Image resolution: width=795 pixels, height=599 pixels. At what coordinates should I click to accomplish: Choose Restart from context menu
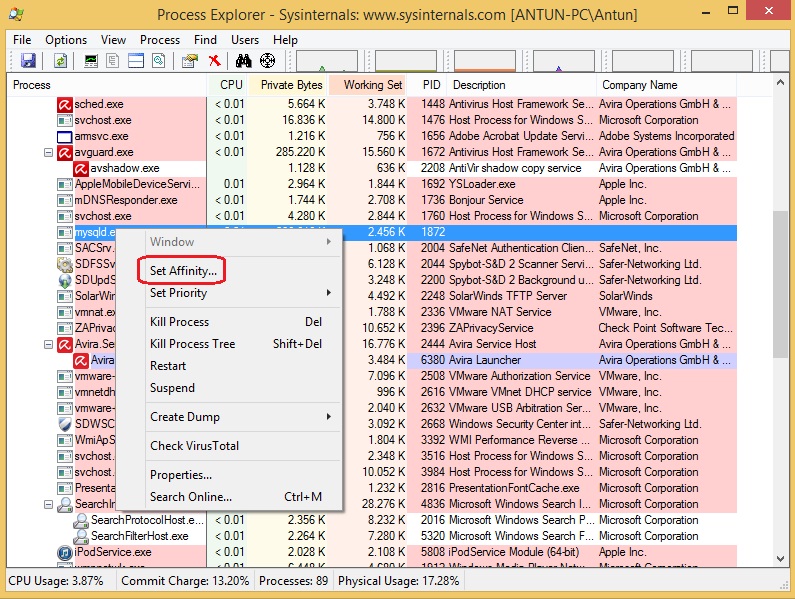243,366
